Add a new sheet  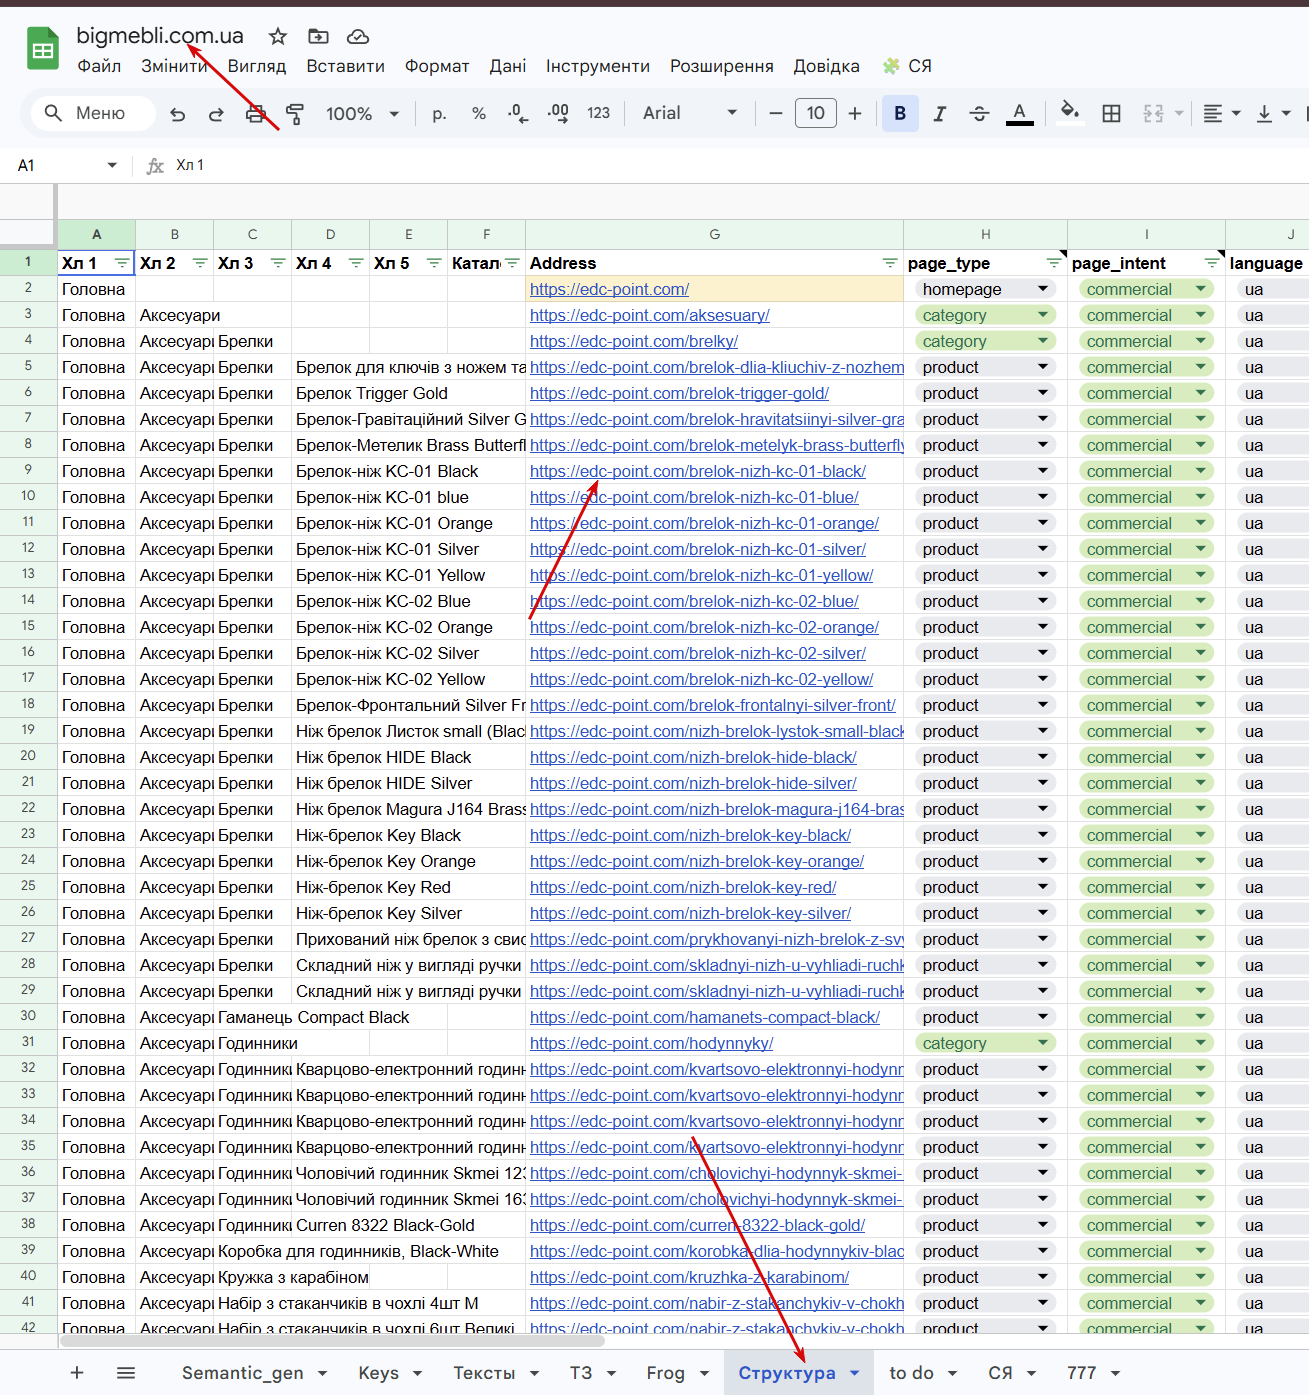tap(77, 1373)
